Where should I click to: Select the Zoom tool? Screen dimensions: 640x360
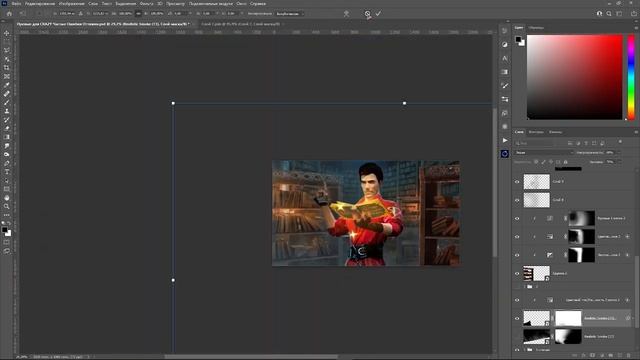(x=7, y=207)
